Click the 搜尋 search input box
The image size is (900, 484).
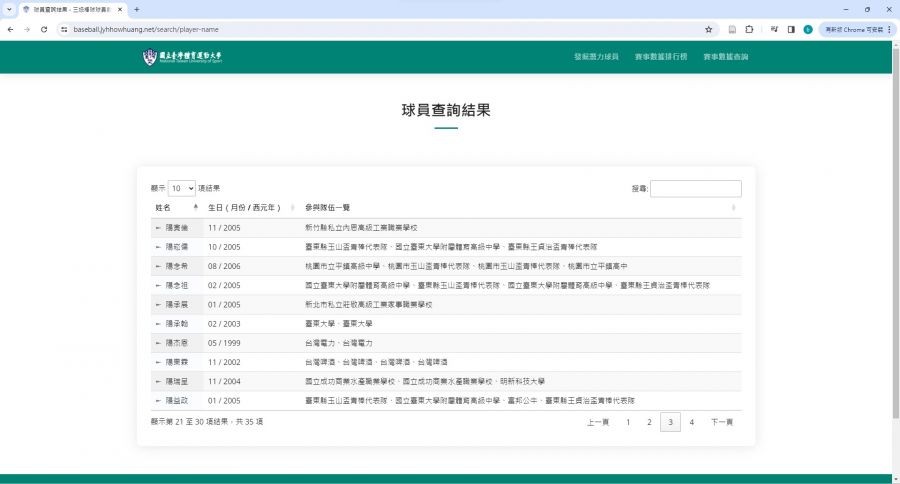696,188
